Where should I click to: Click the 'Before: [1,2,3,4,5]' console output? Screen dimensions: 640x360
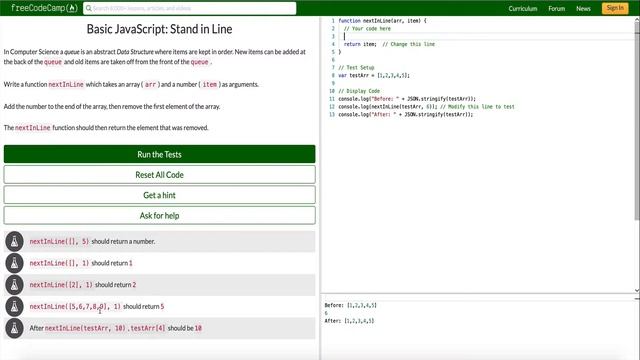351,305
